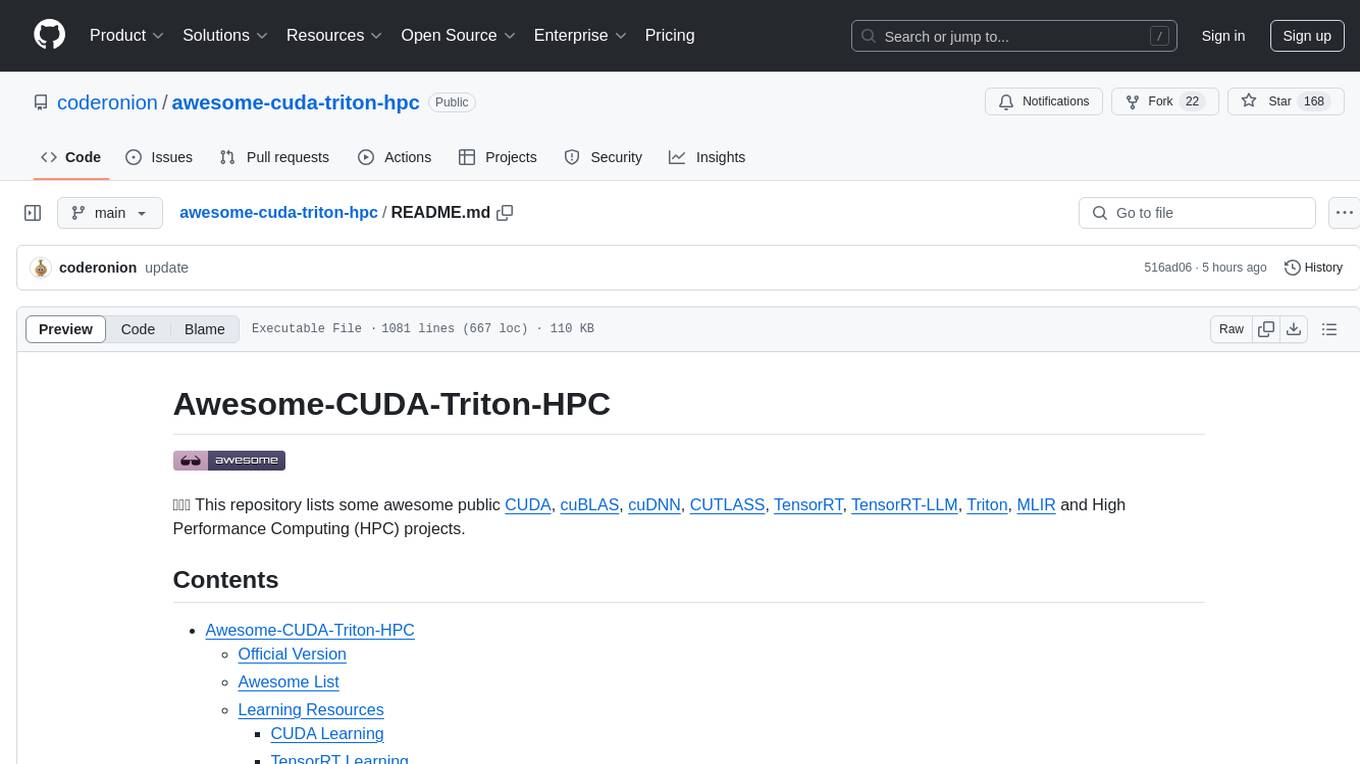Open the coderonion commit author link

point(98,268)
